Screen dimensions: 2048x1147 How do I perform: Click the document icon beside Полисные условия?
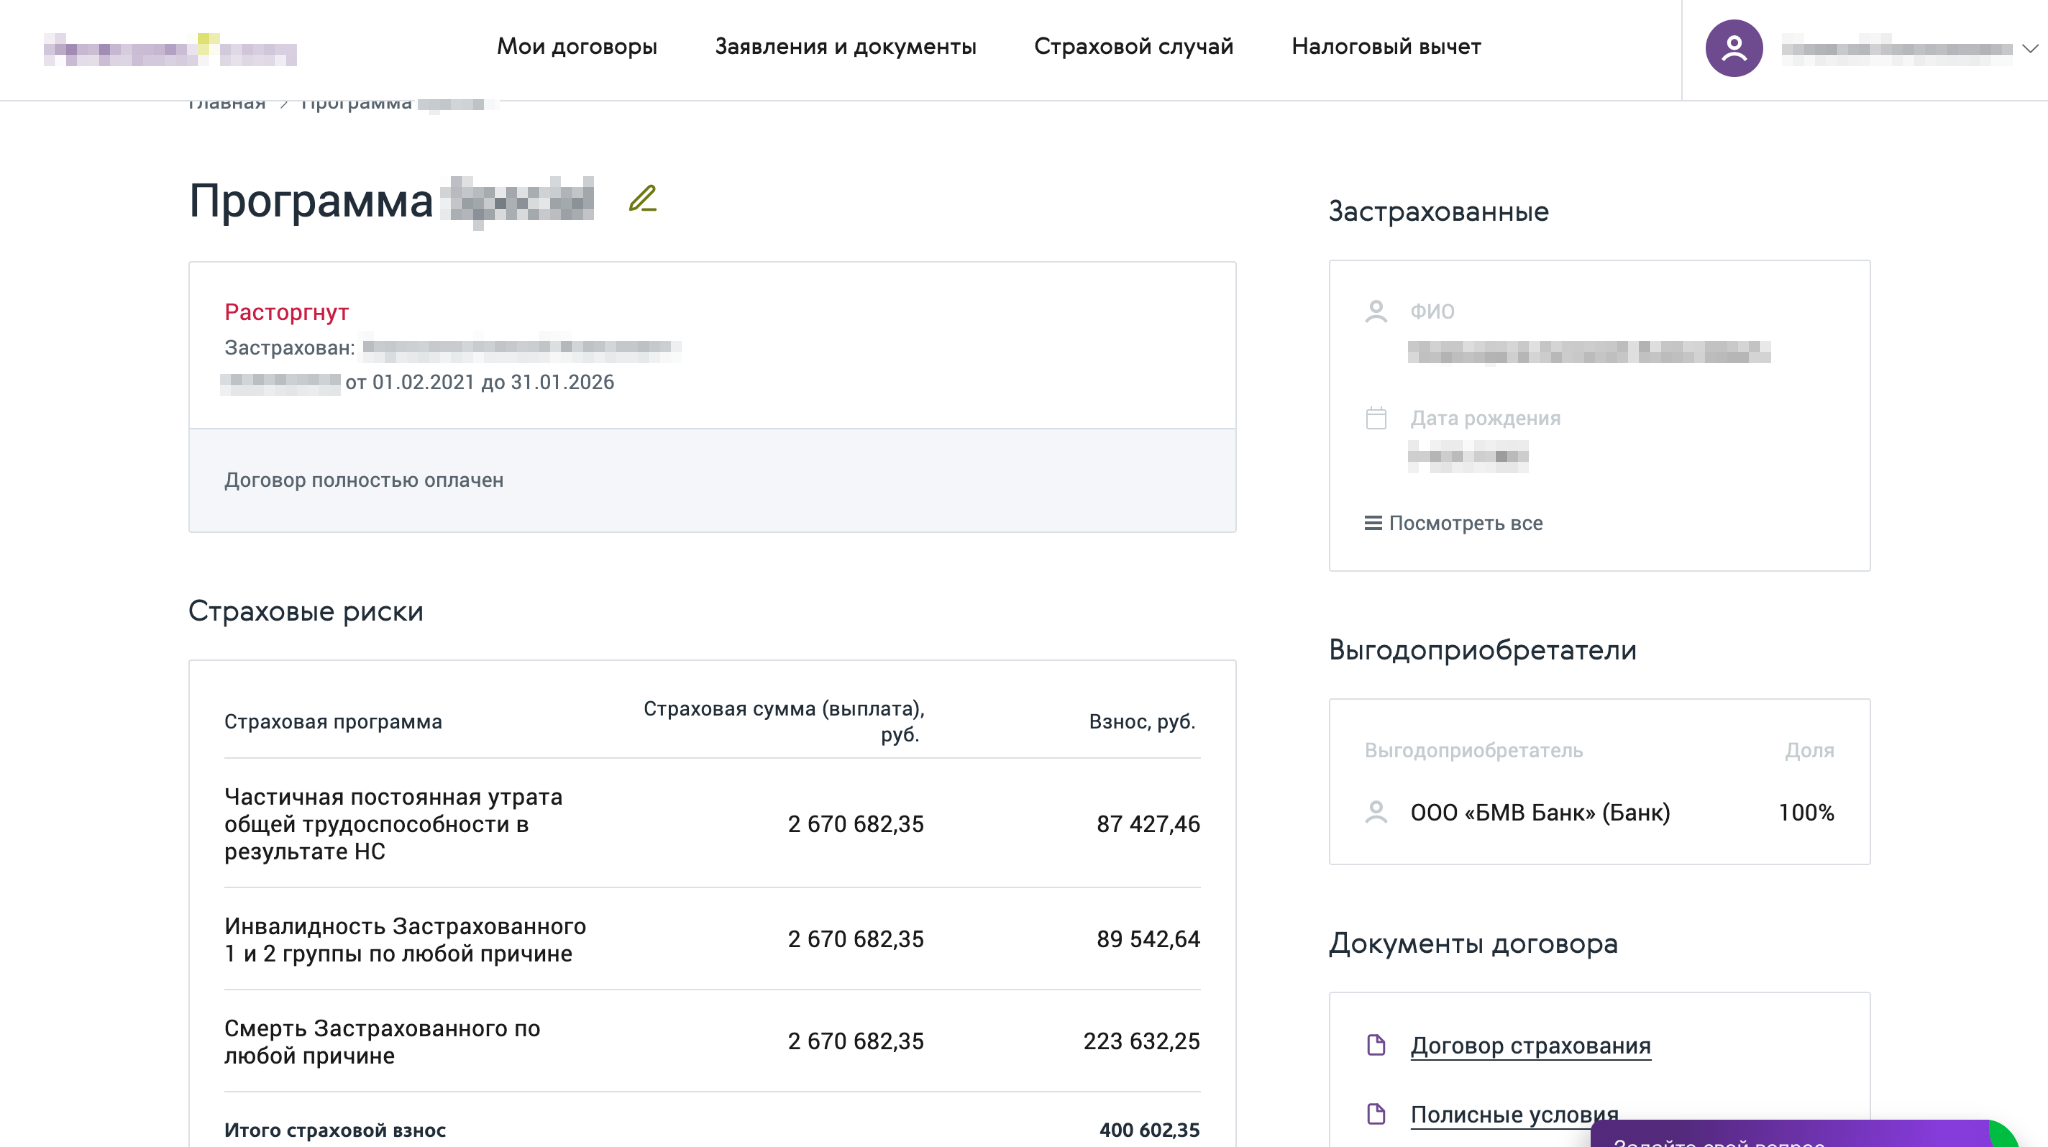[1376, 1114]
